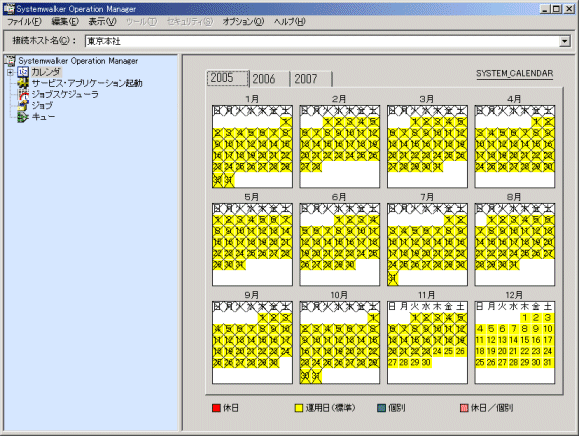Viewport: 579px width, 436px height.
Task: Click the ジョブ icon in tree
Action: [23, 106]
